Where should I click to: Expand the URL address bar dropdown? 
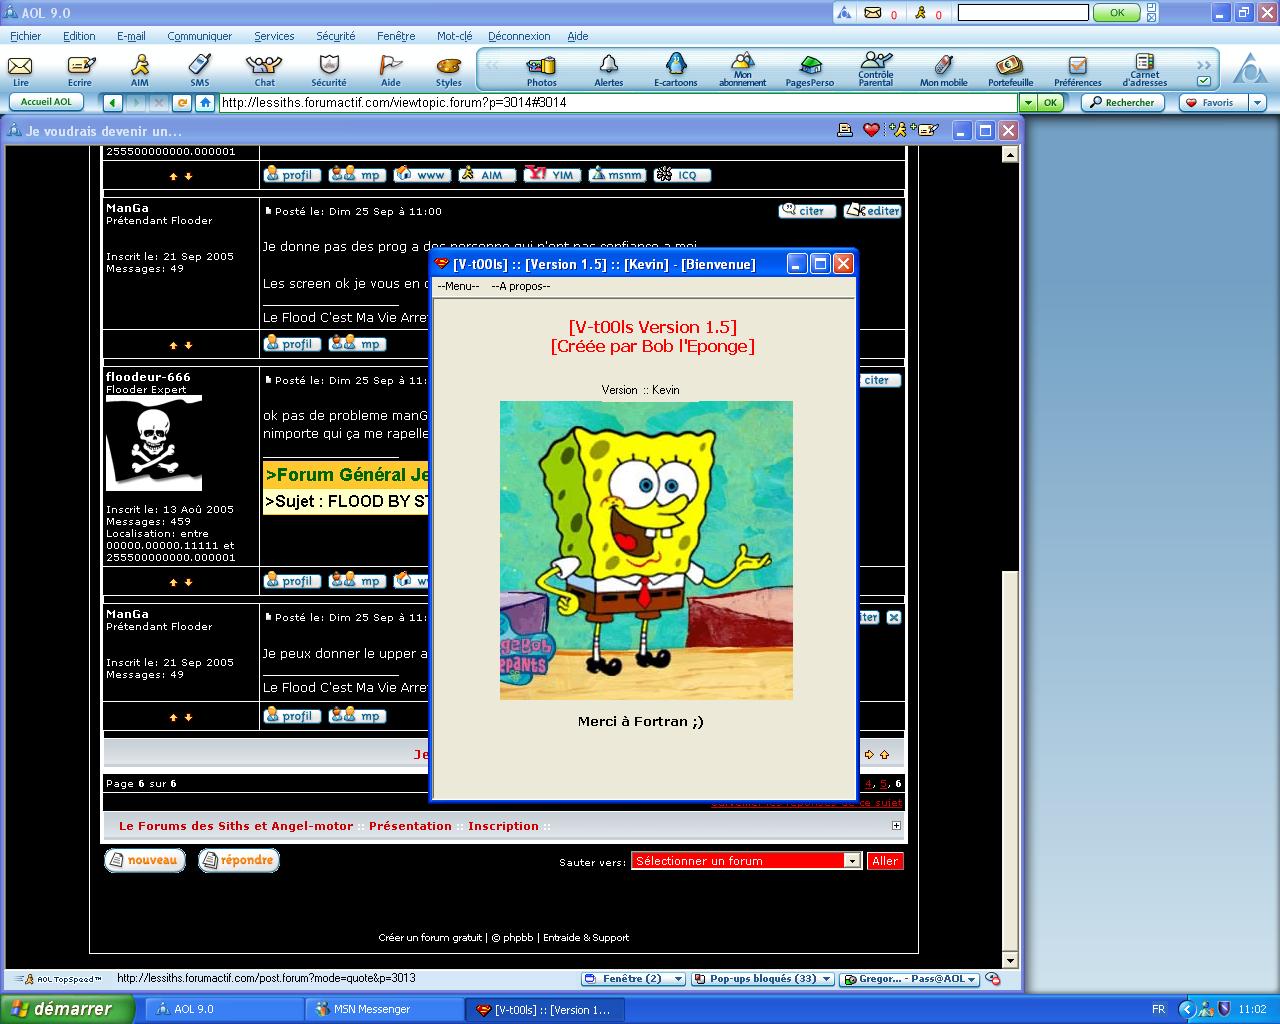click(x=1027, y=102)
